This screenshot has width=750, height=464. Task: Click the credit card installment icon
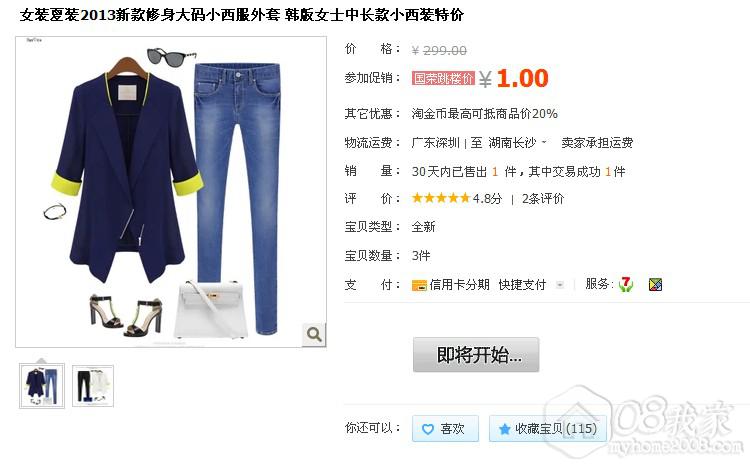(419, 286)
